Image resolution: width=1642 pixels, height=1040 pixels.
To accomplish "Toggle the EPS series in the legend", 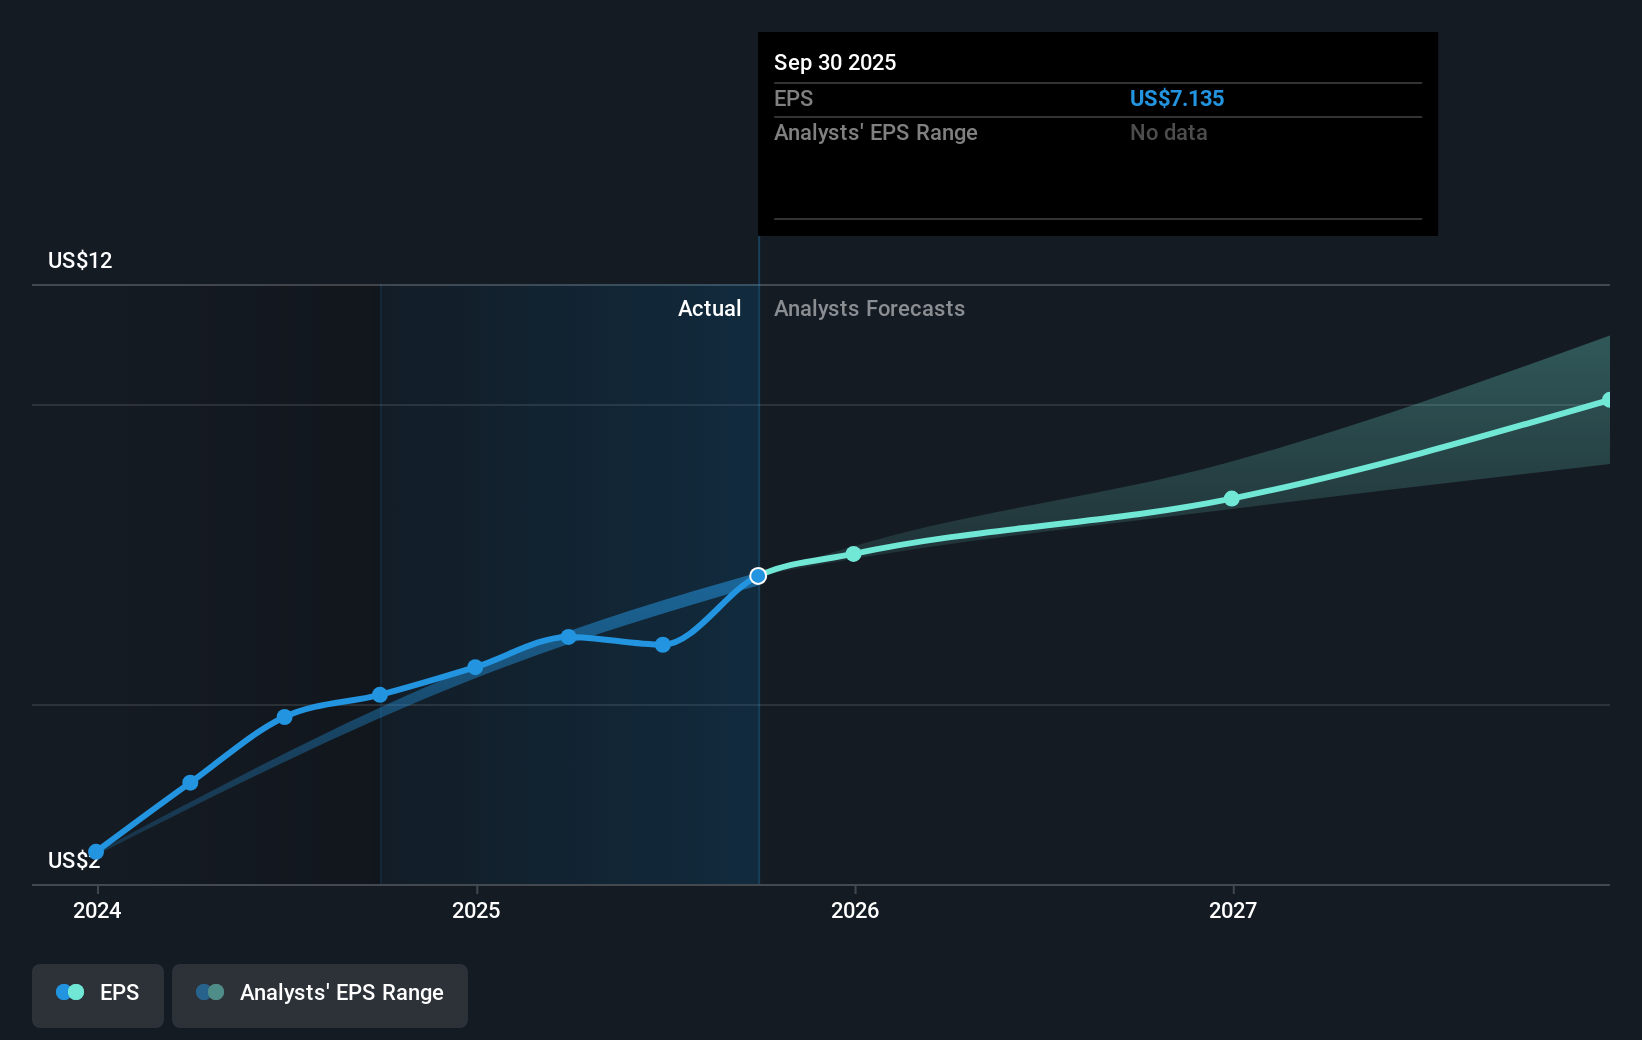I will [98, 995].
